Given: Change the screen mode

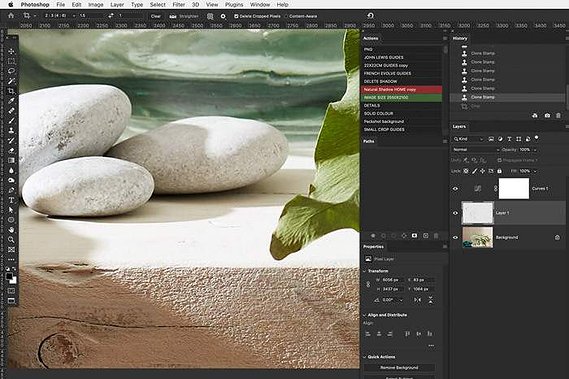Looking at the screenshot, I should [x=11, y=301].
